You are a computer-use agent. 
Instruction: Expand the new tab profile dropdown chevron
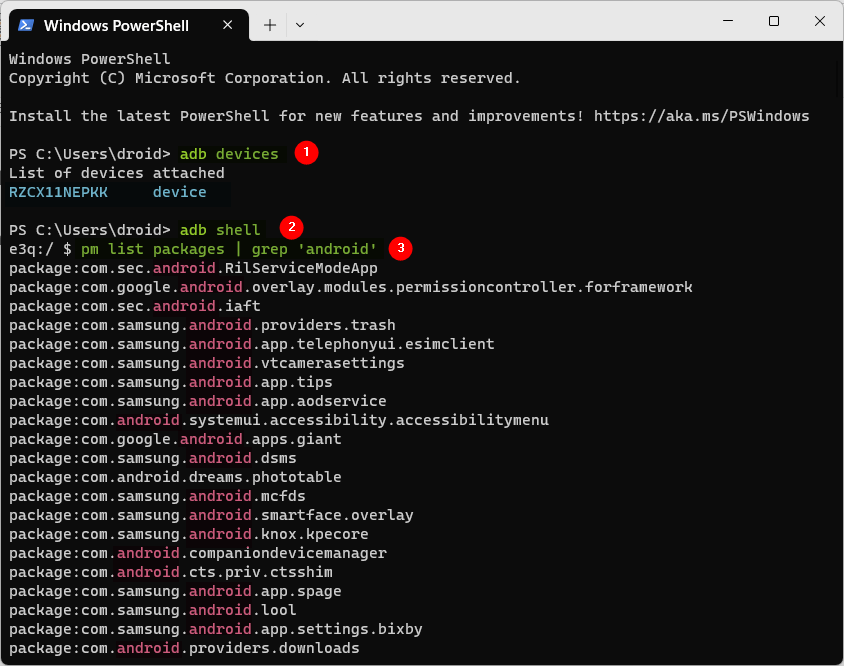click(x=300, y=24)
